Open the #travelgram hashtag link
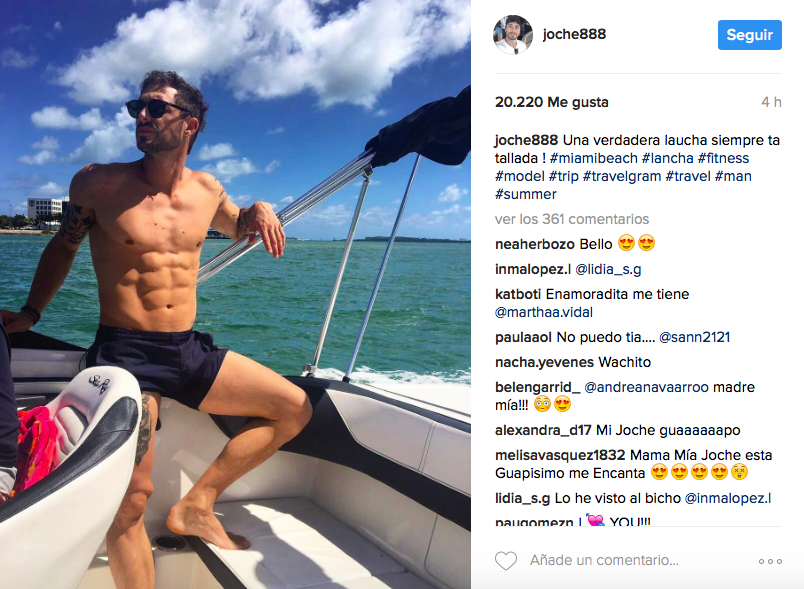This screenshot has width=804, height=589. (x=621, y=176)
